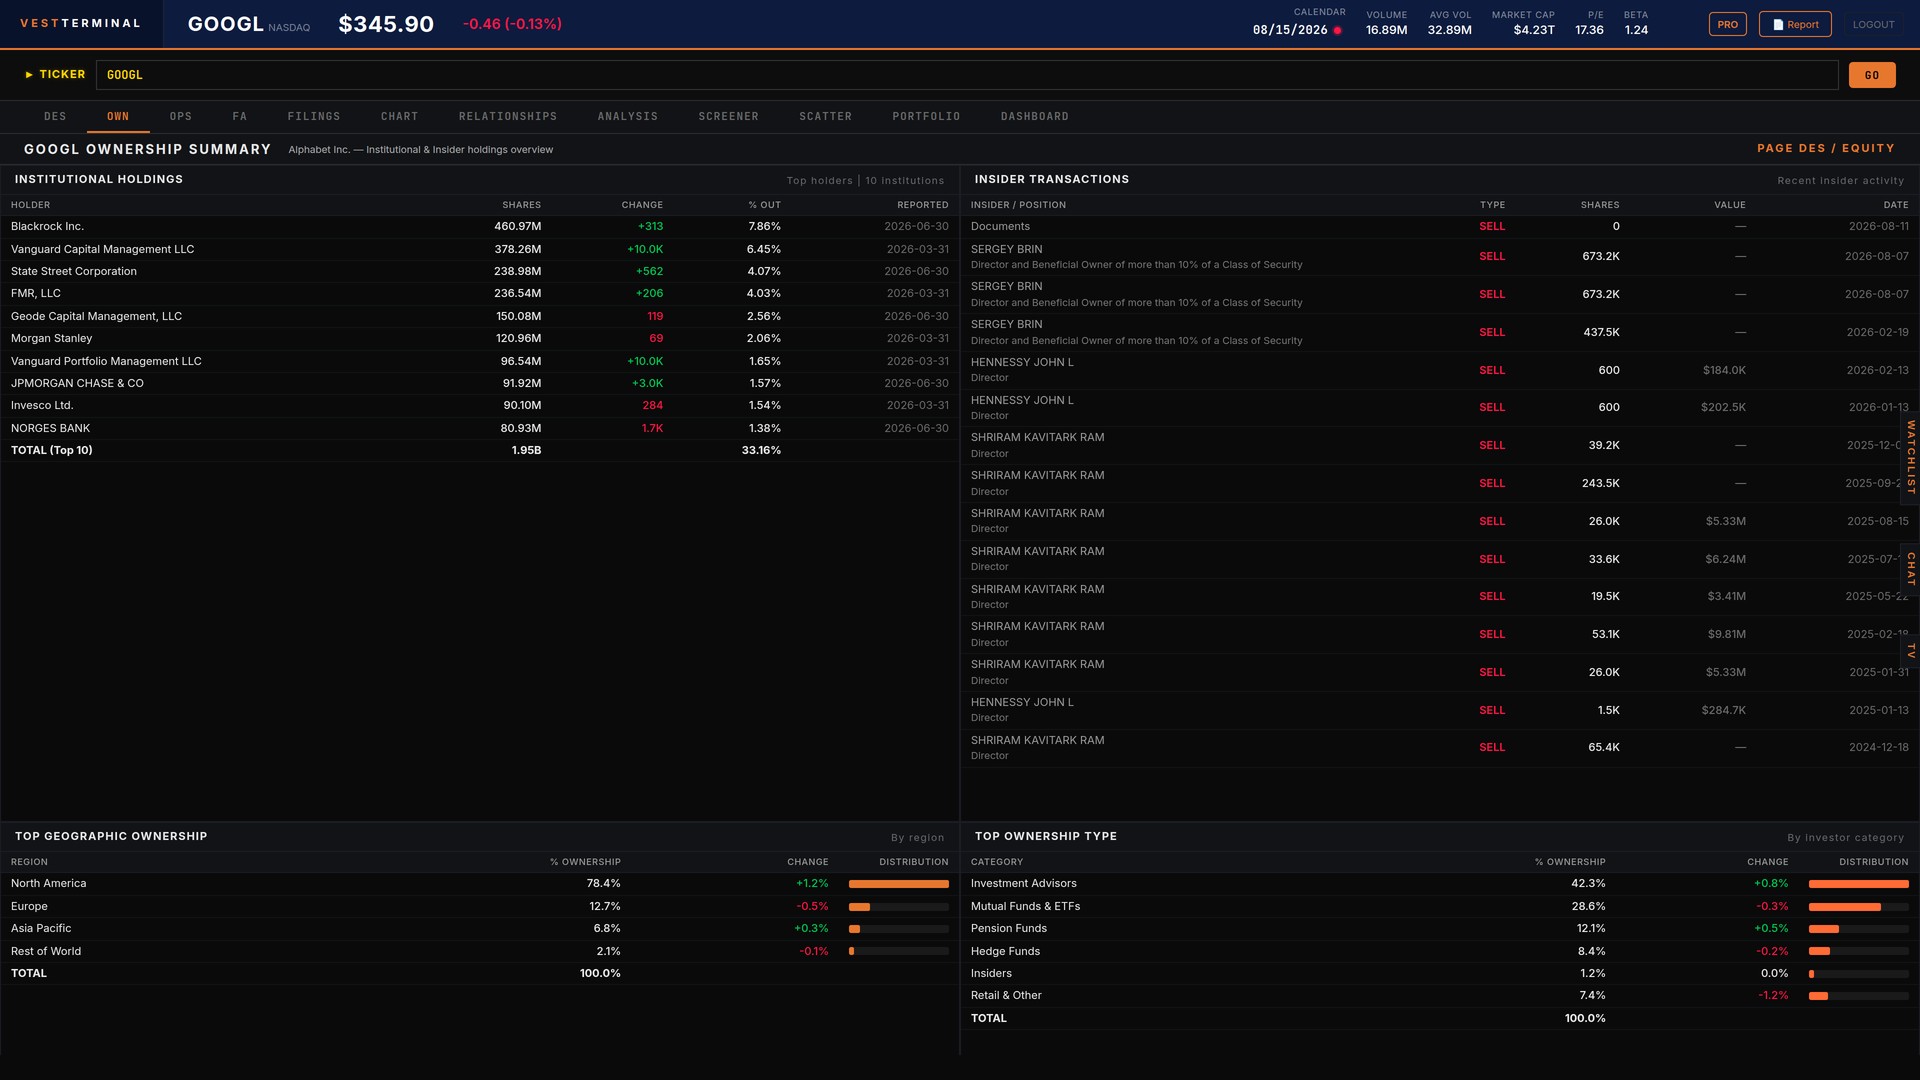Click the Europe distribution bar
This screenshot has width=1920, height=1080.
pos(899,907)
